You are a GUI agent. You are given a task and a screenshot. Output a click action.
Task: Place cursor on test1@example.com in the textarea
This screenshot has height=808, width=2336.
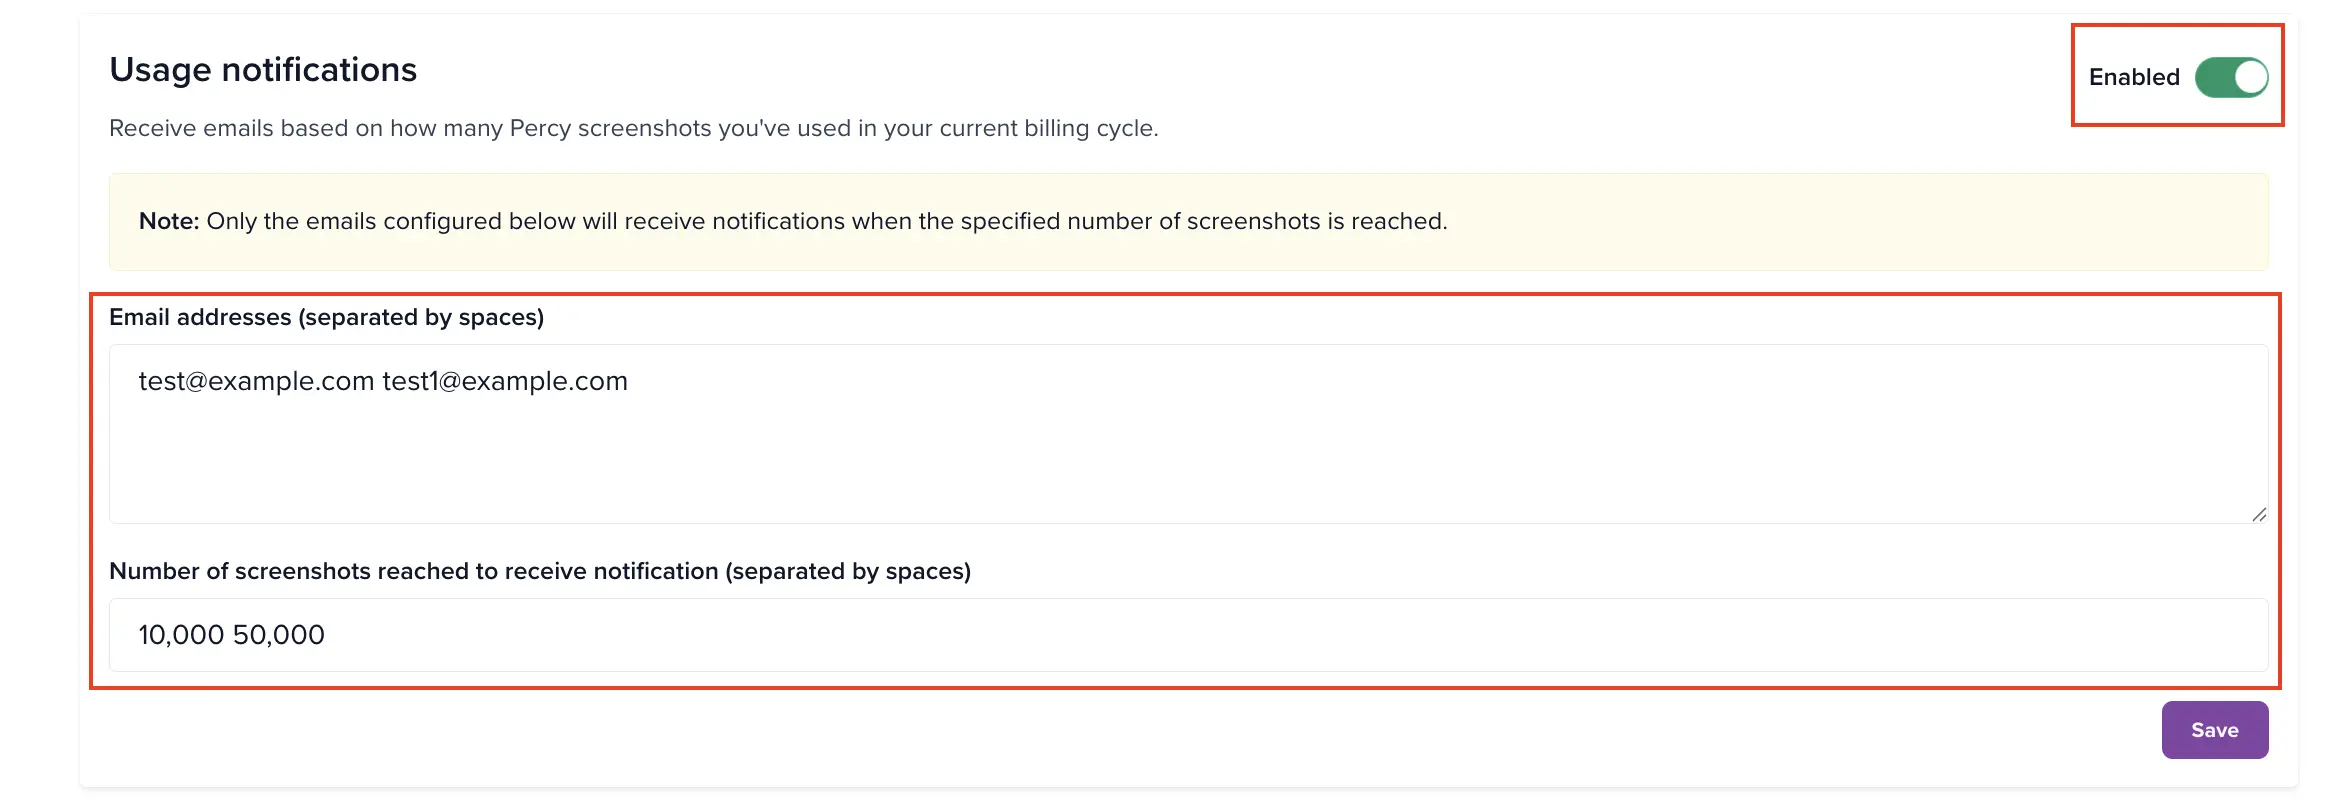click(x=505, y=381)
